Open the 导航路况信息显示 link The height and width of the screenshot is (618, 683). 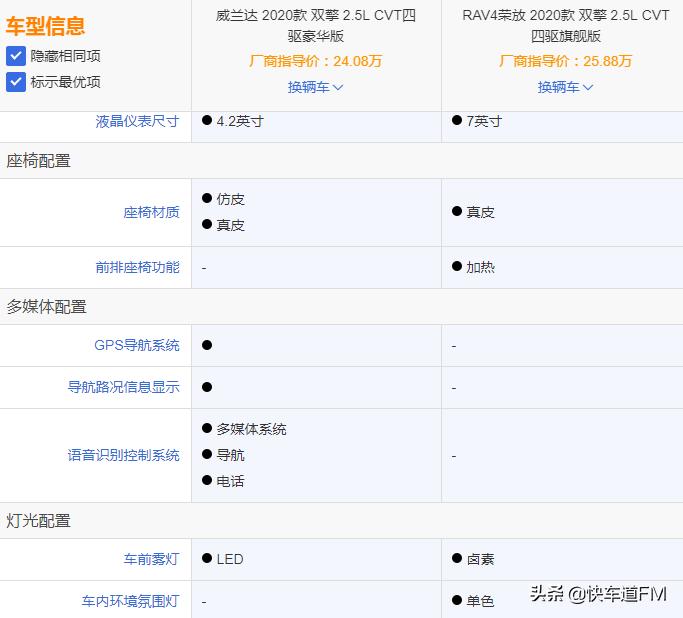pyautogui.click(x=123, y=387)
